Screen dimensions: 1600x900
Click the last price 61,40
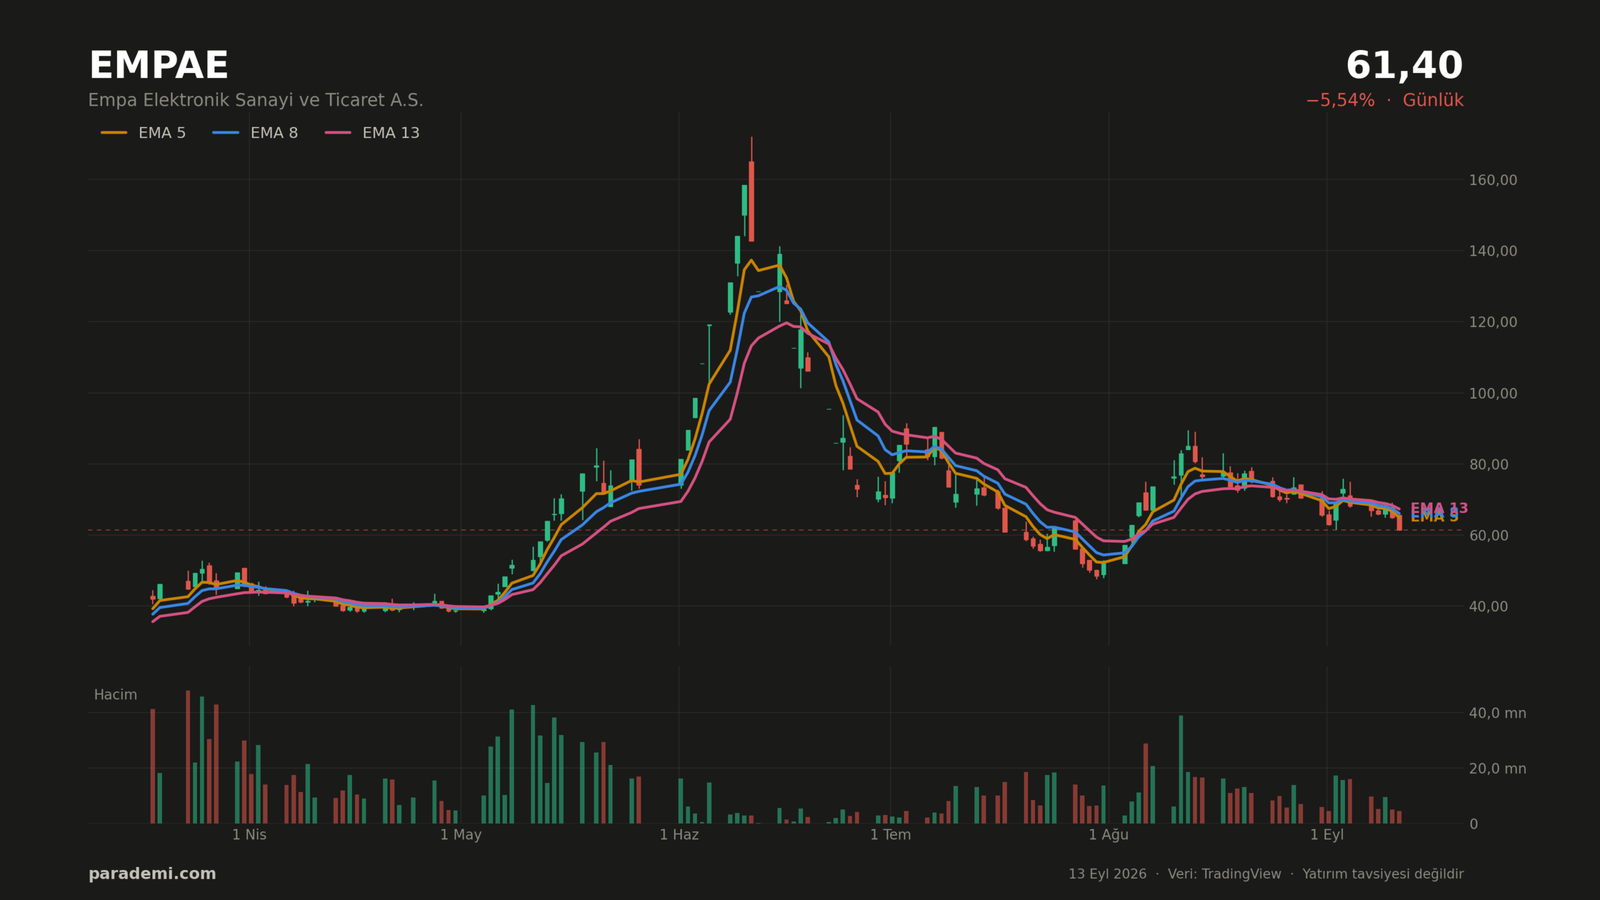point(1404,66)
